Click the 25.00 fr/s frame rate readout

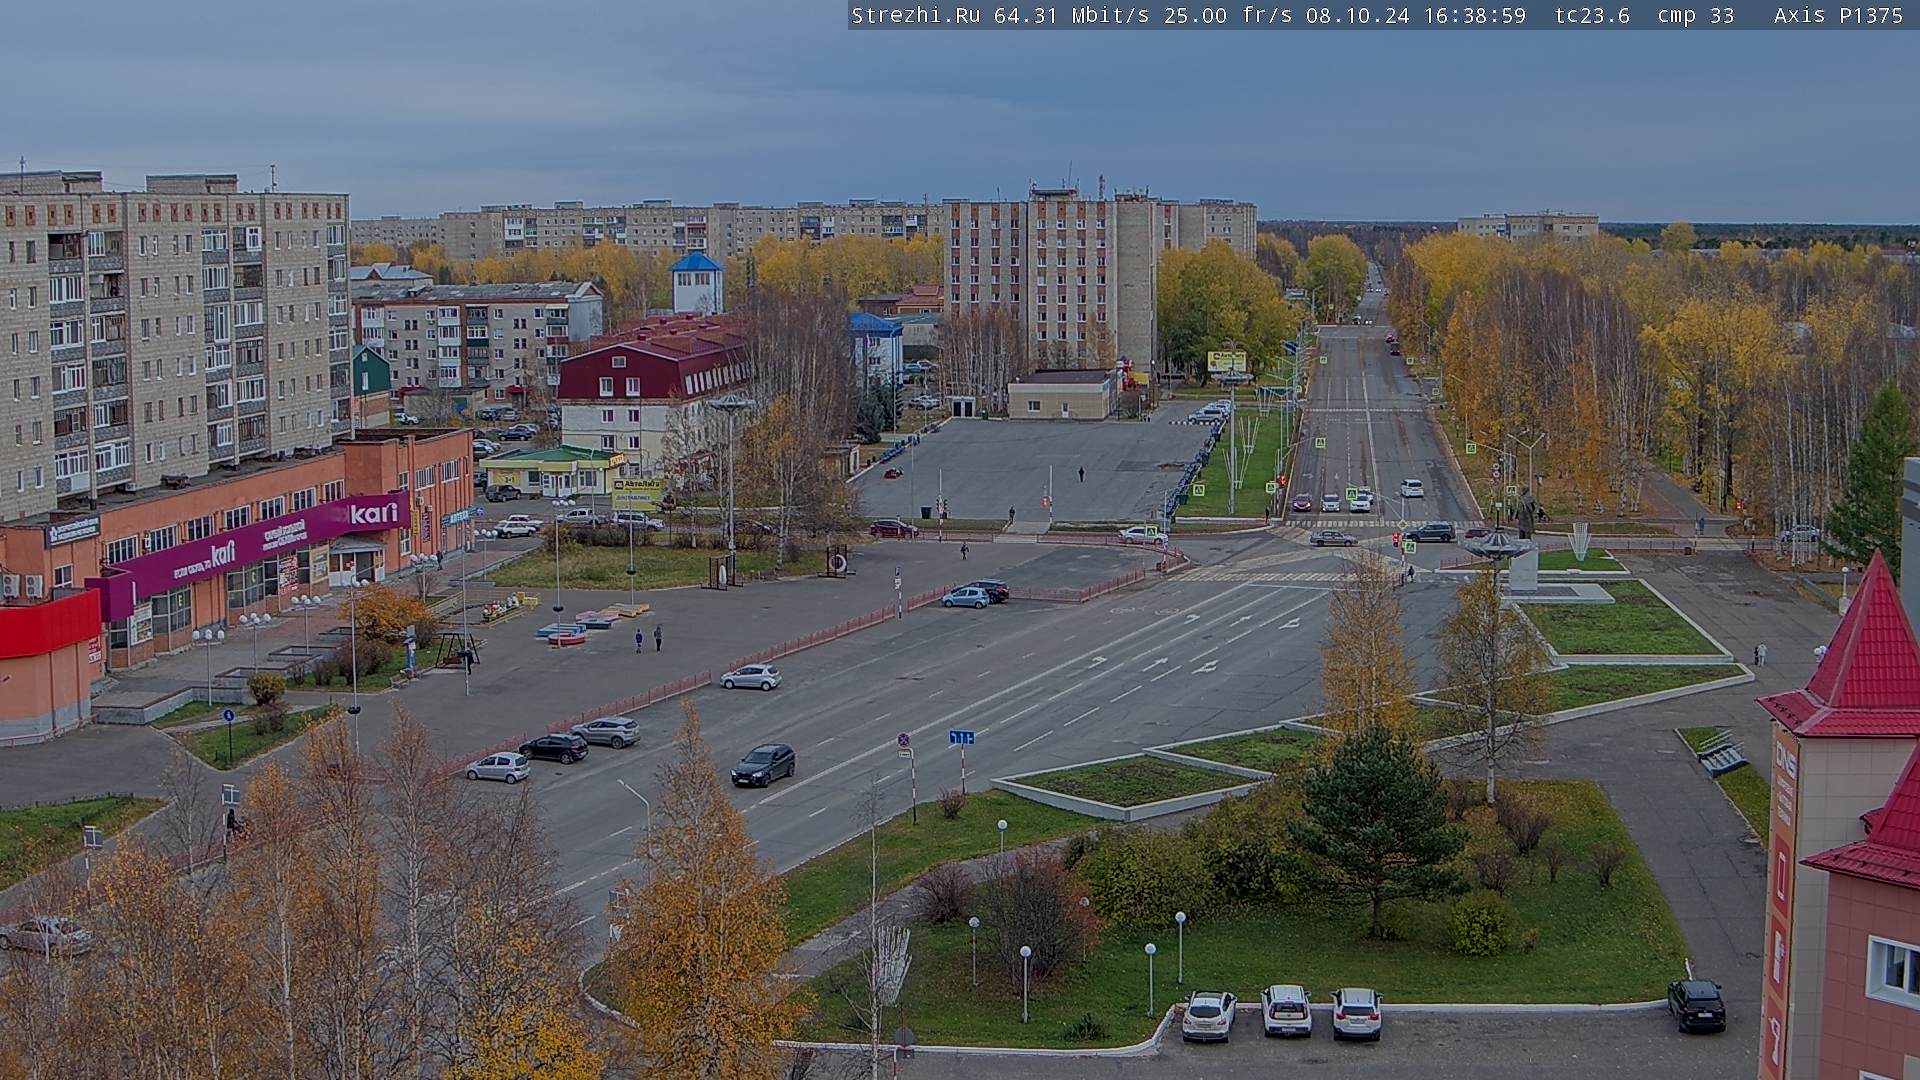tap(1228, 15)
